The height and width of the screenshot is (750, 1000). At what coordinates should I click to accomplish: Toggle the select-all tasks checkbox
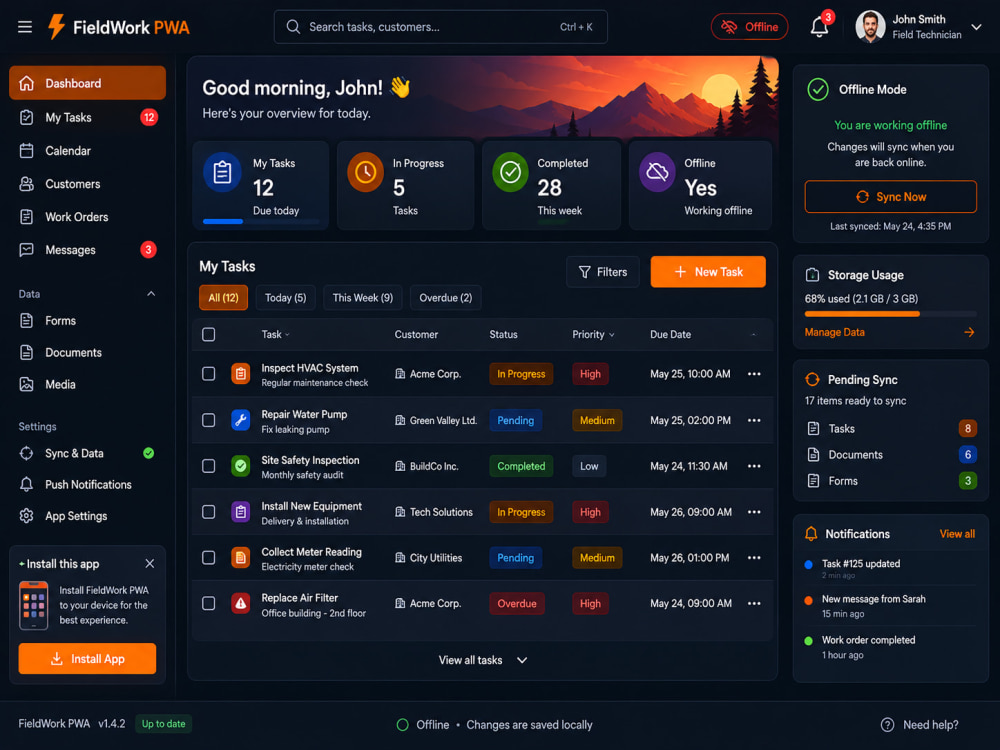[x=209, y=334]
